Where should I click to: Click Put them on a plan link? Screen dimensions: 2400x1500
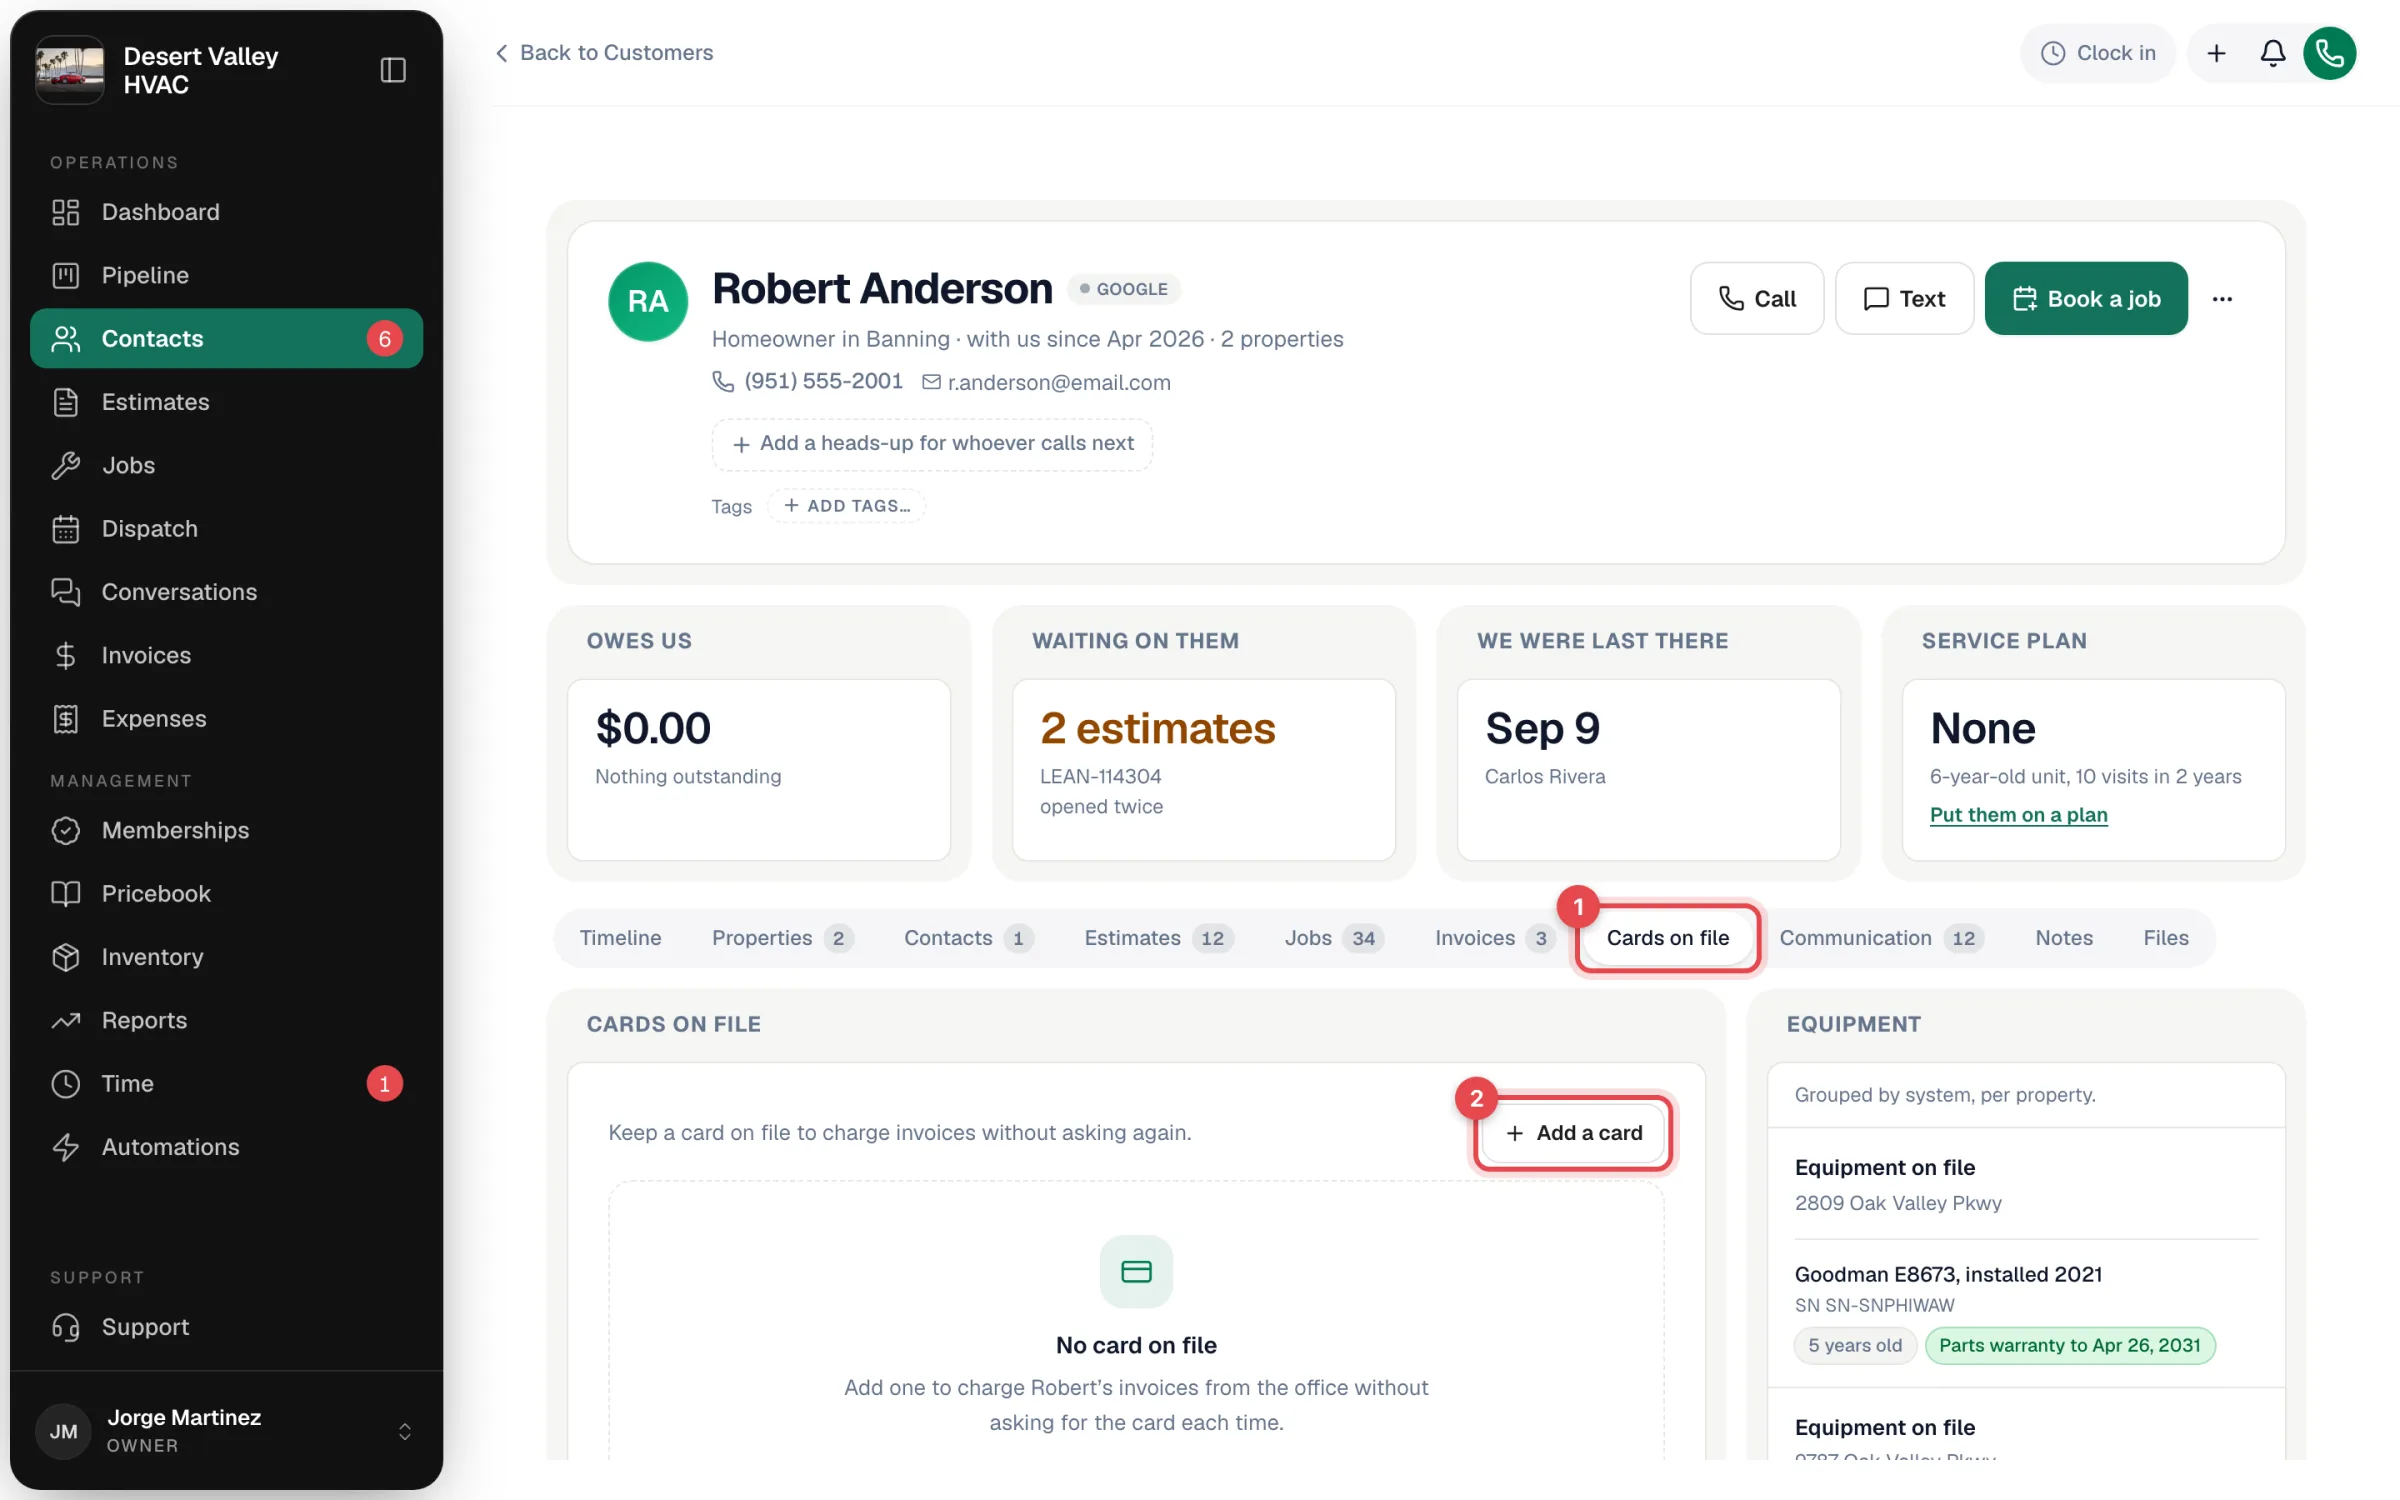2018,814
